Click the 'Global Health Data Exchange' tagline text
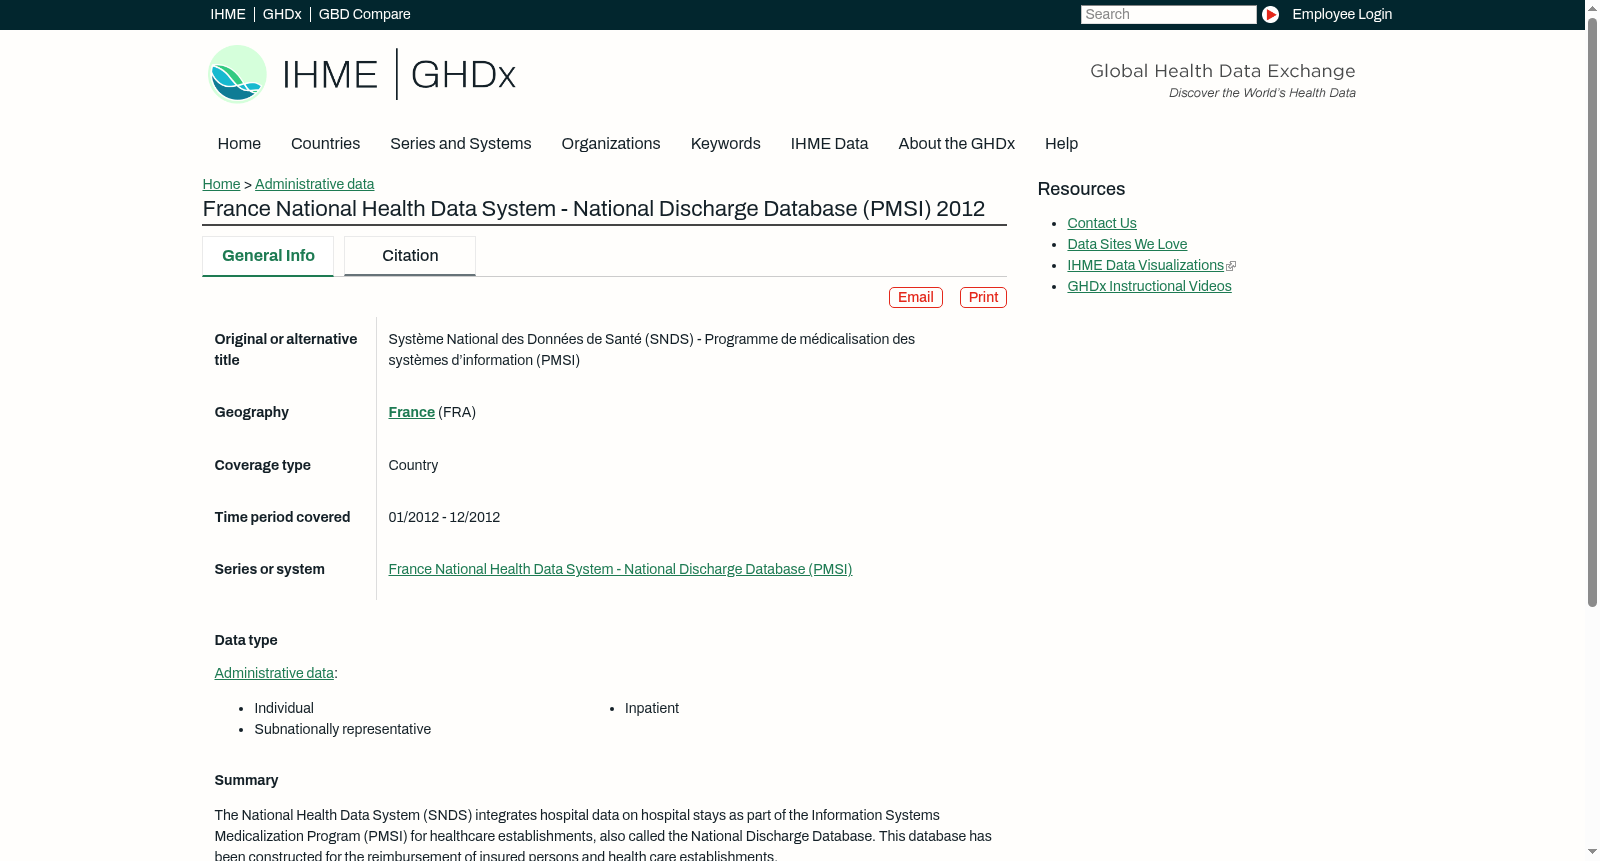 click(x=1223, y=71)
